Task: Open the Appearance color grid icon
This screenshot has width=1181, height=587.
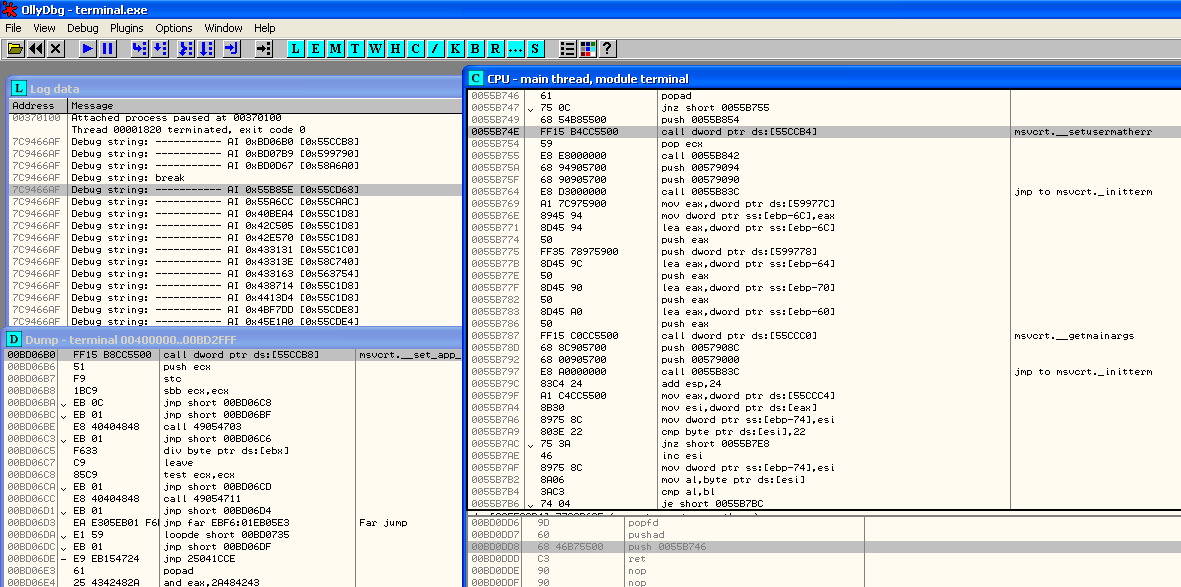Action: pyautogui.click(x=587, y=48)
